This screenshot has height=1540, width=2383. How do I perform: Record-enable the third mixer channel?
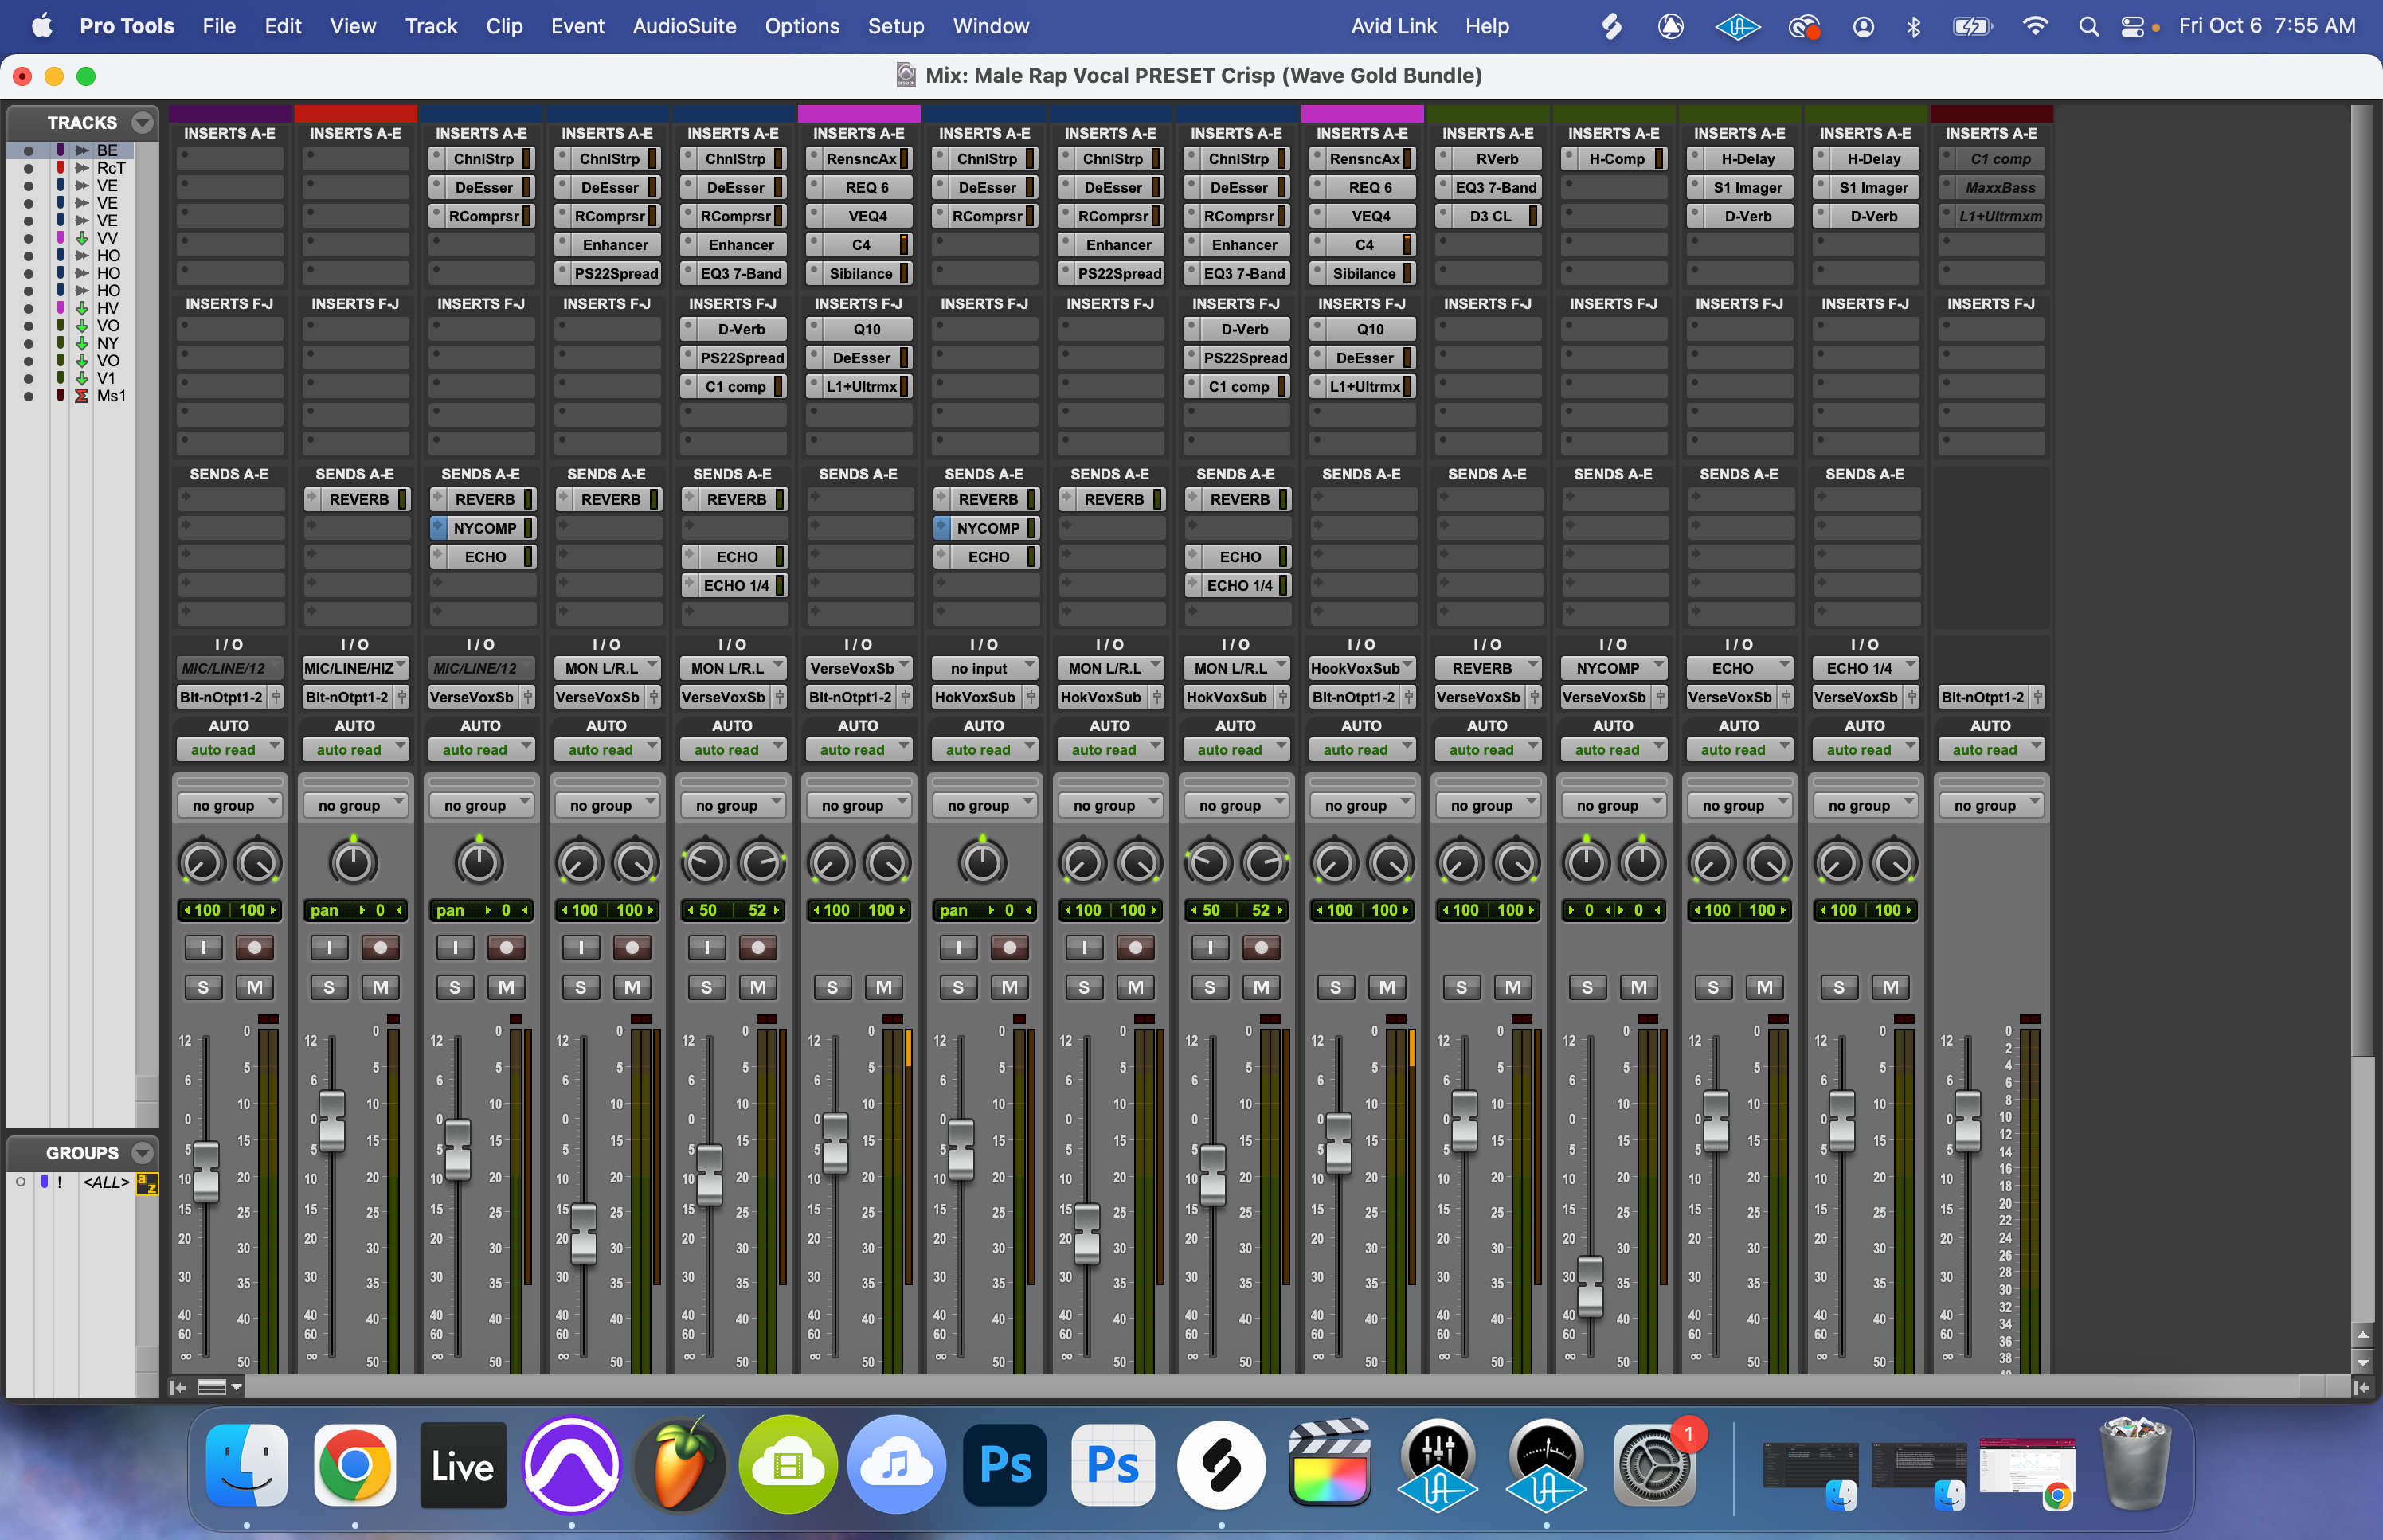tap(506, 947)
